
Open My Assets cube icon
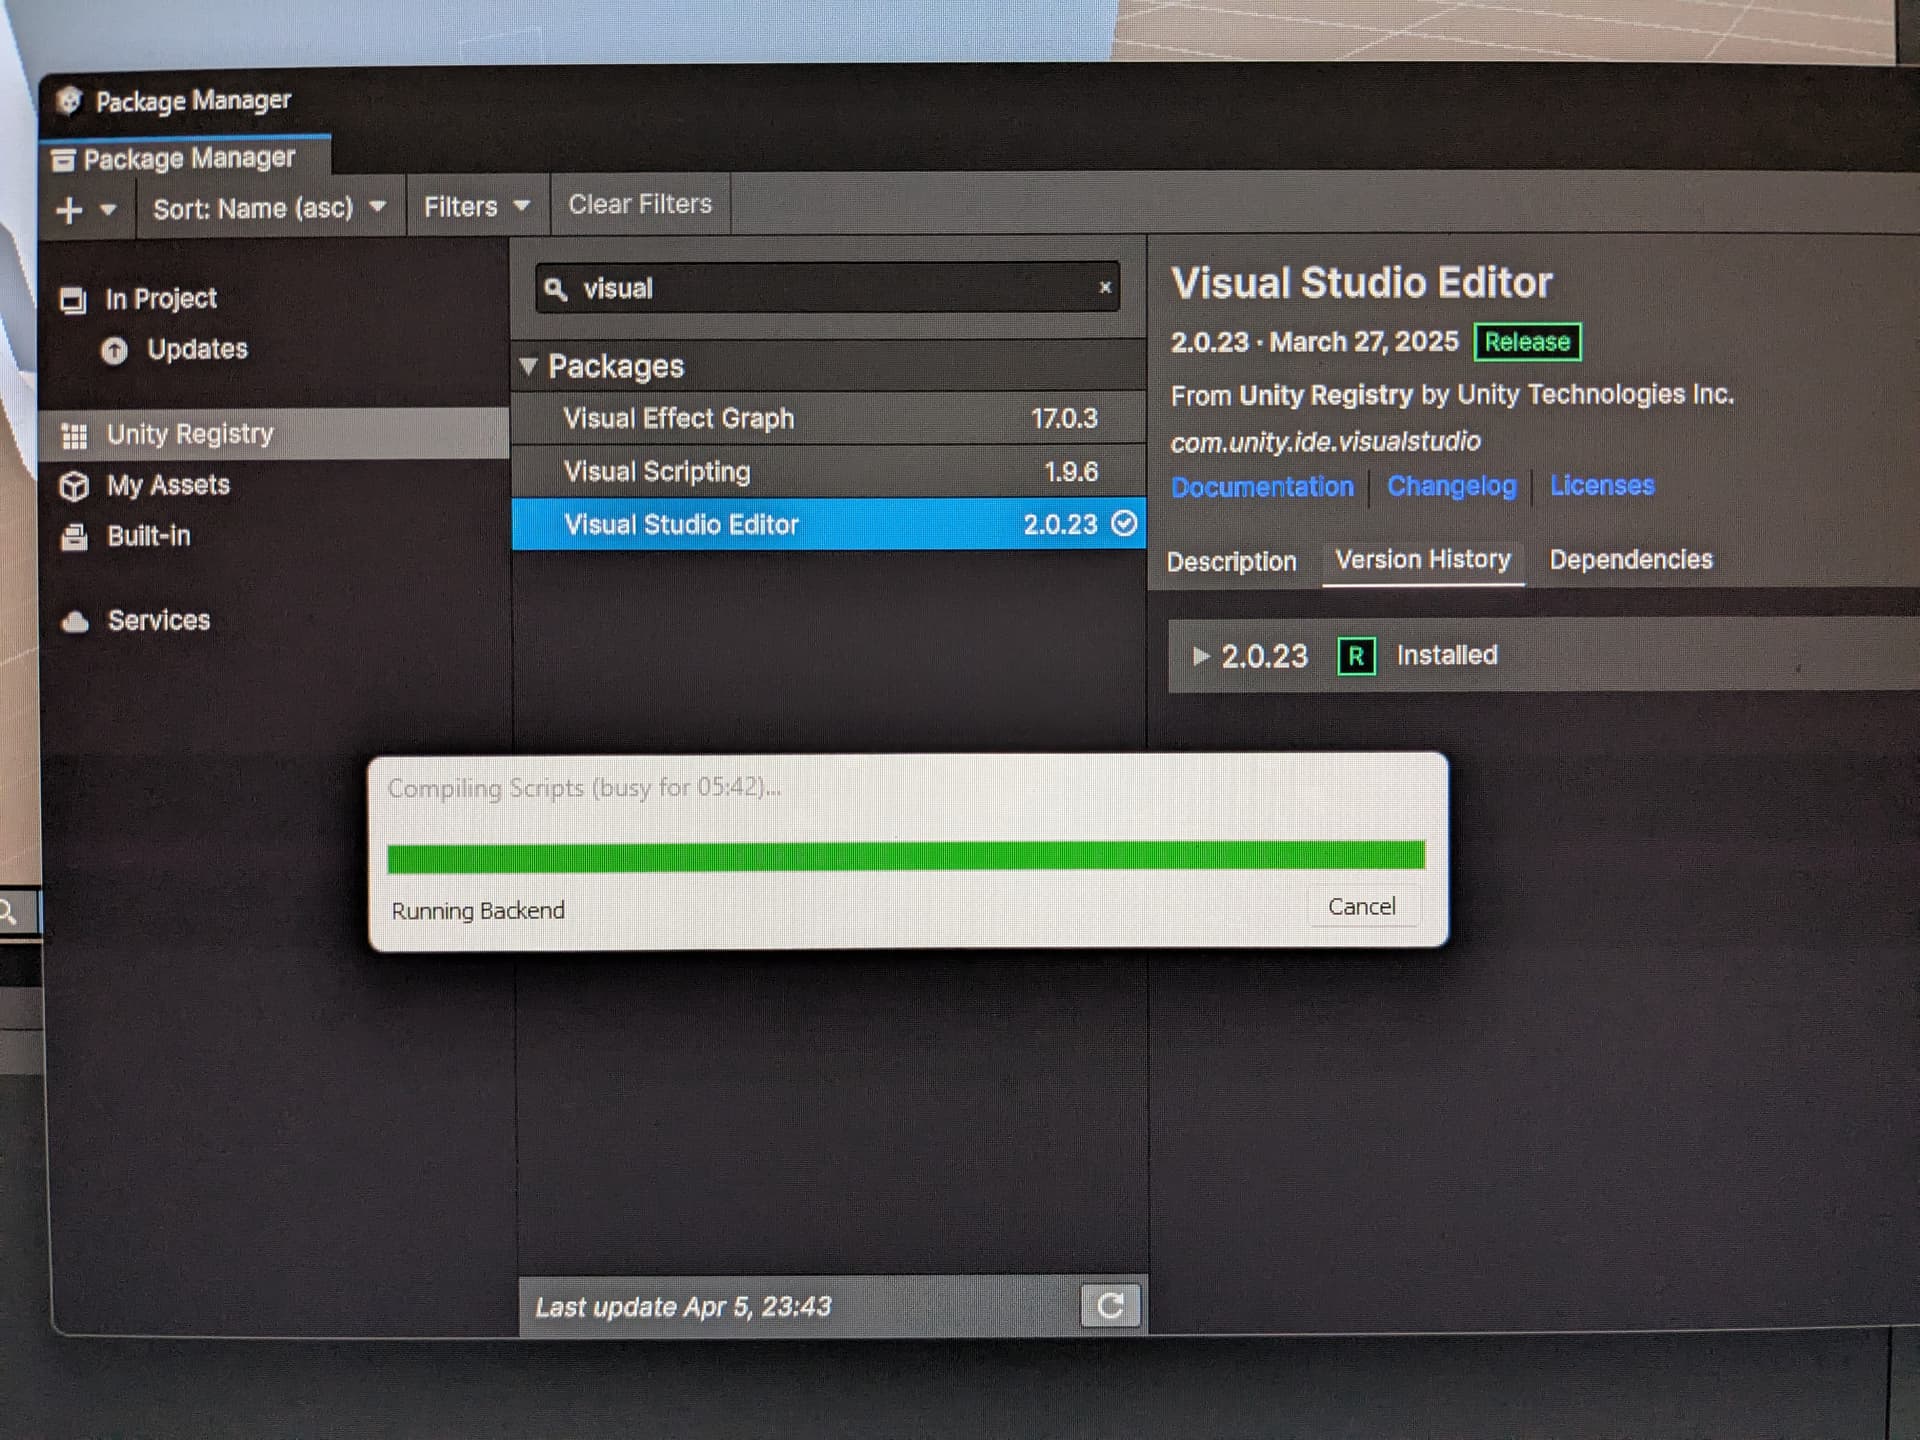tap(74, 486)
